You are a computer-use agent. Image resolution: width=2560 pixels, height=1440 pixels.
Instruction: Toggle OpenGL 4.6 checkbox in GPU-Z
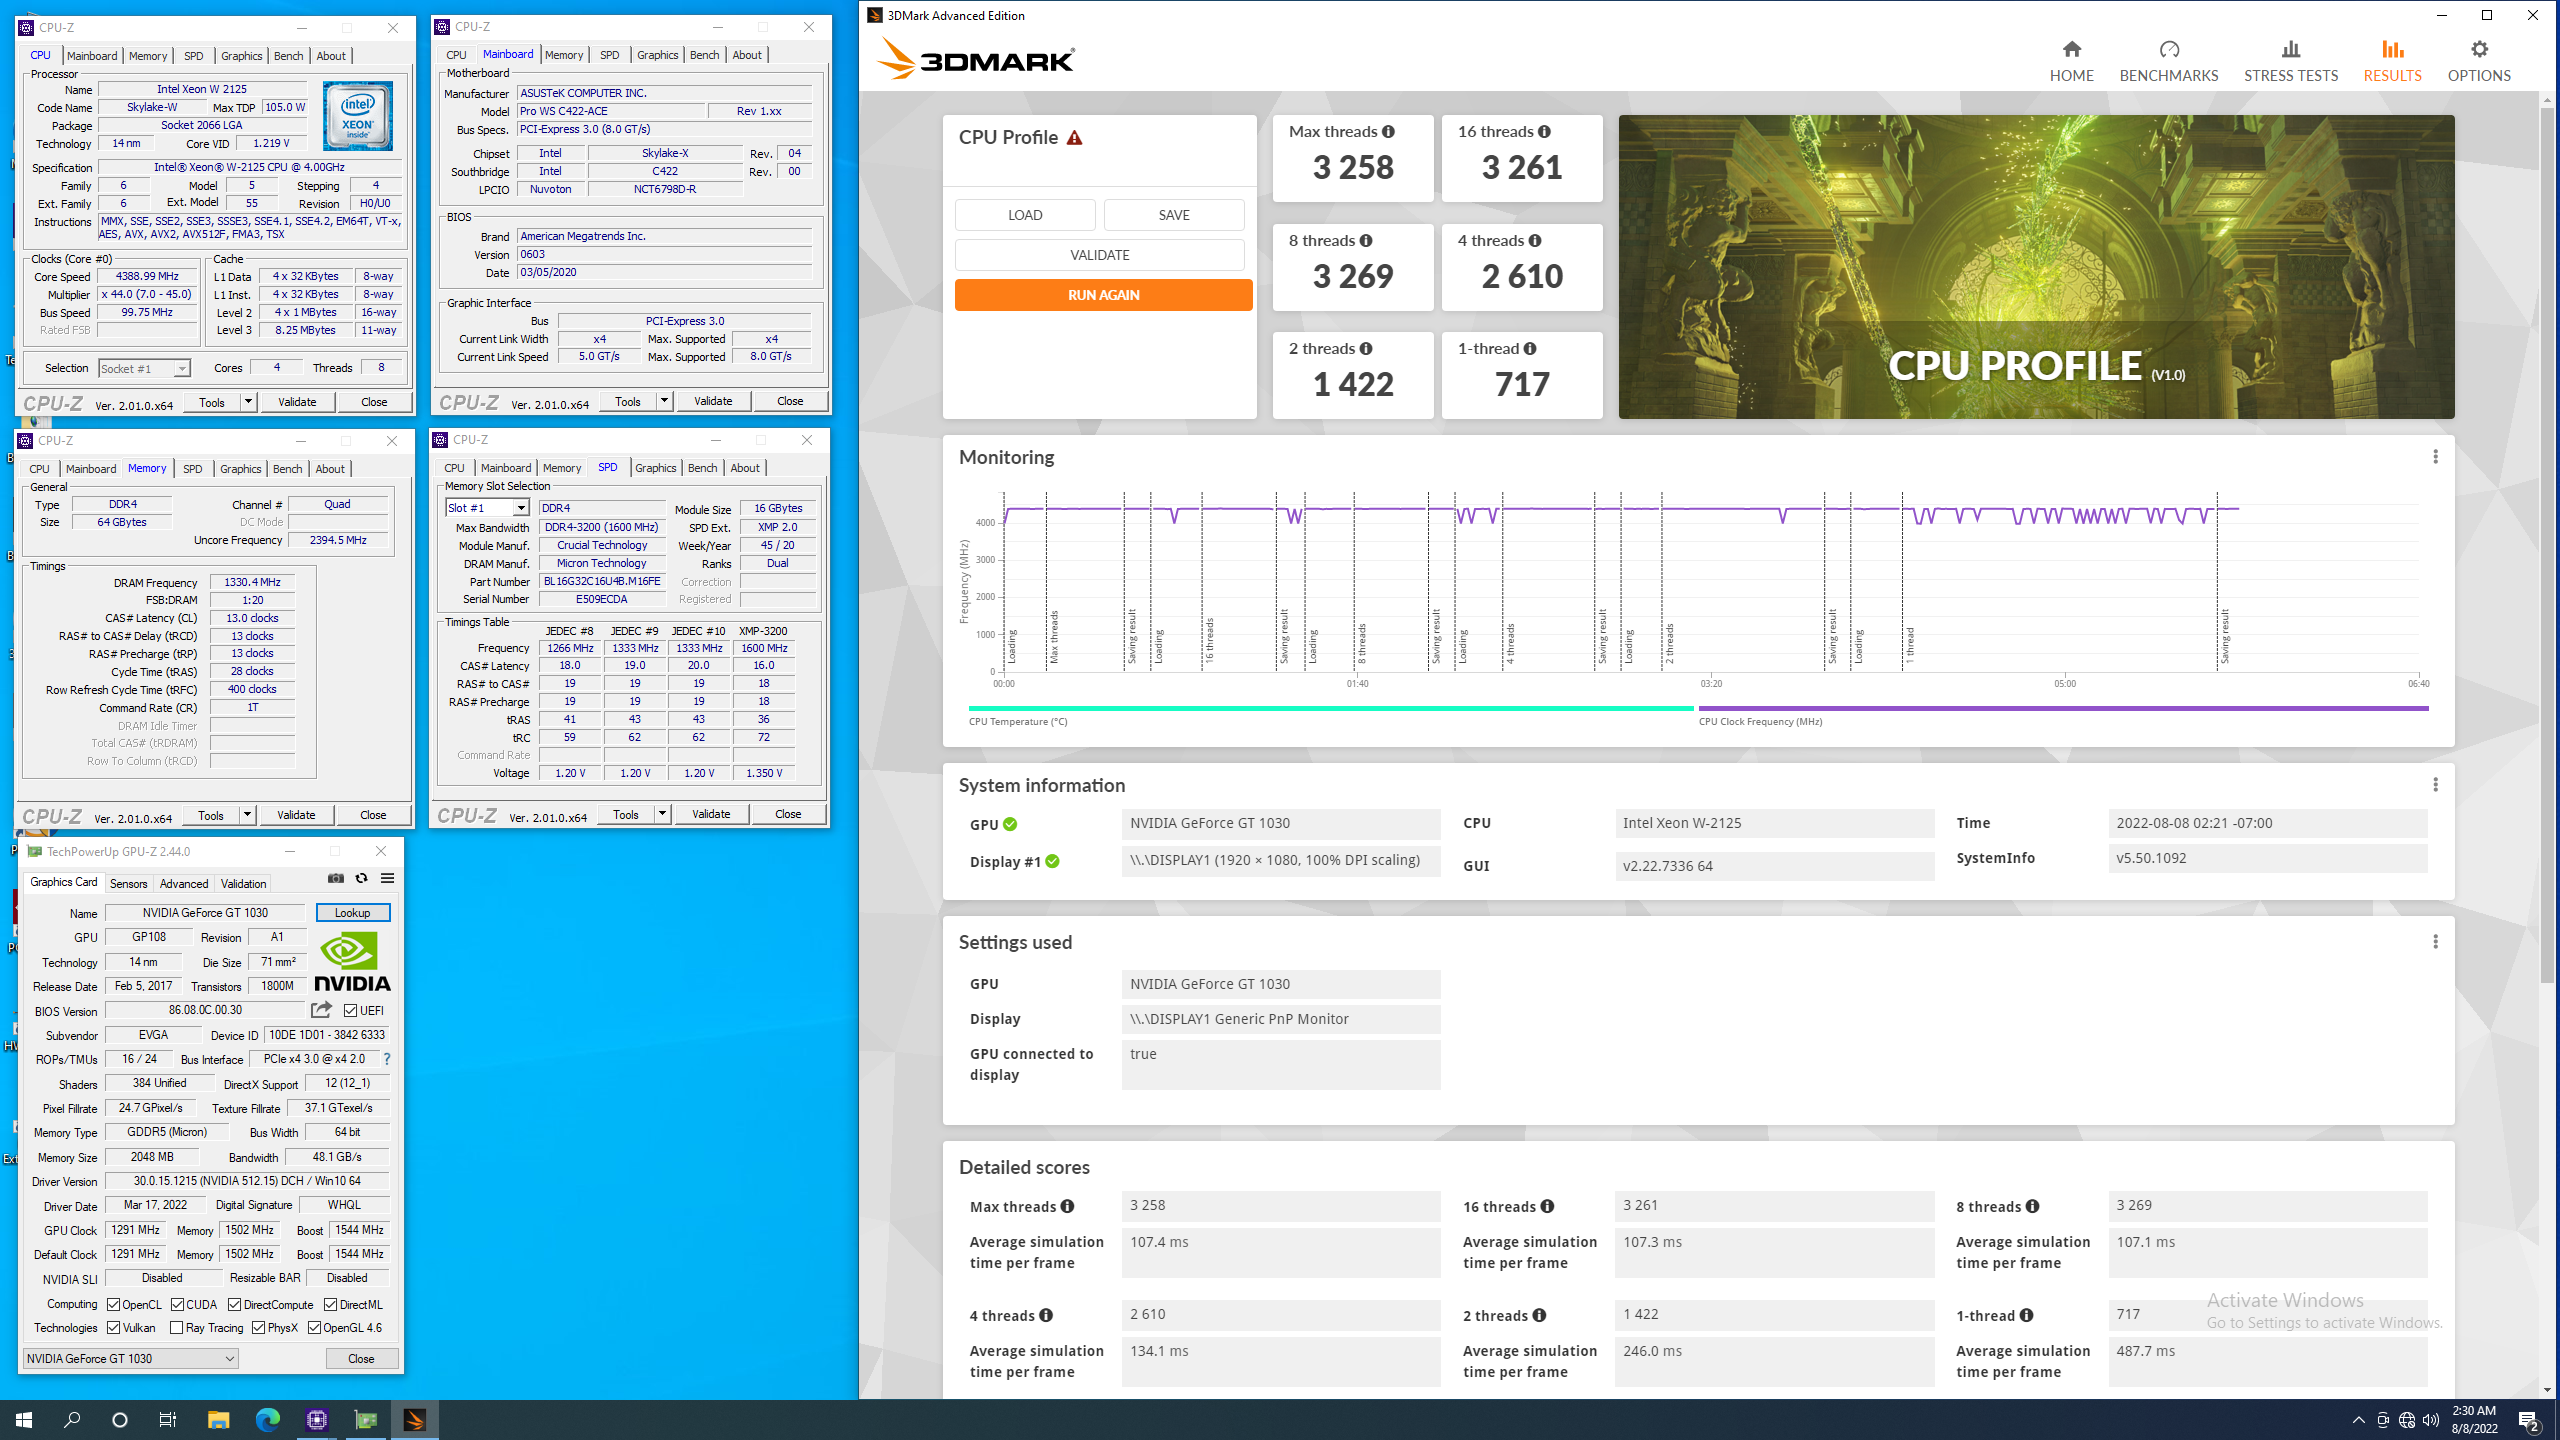coord(314,1328)
